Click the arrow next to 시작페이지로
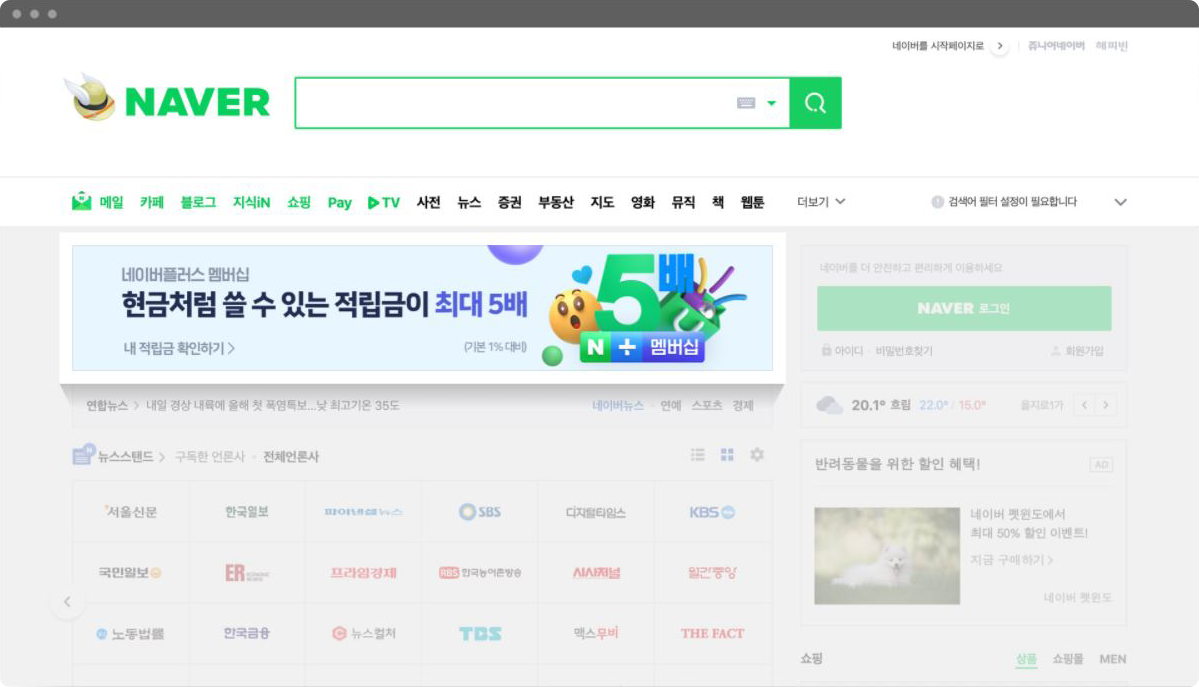 (1000, 46)
